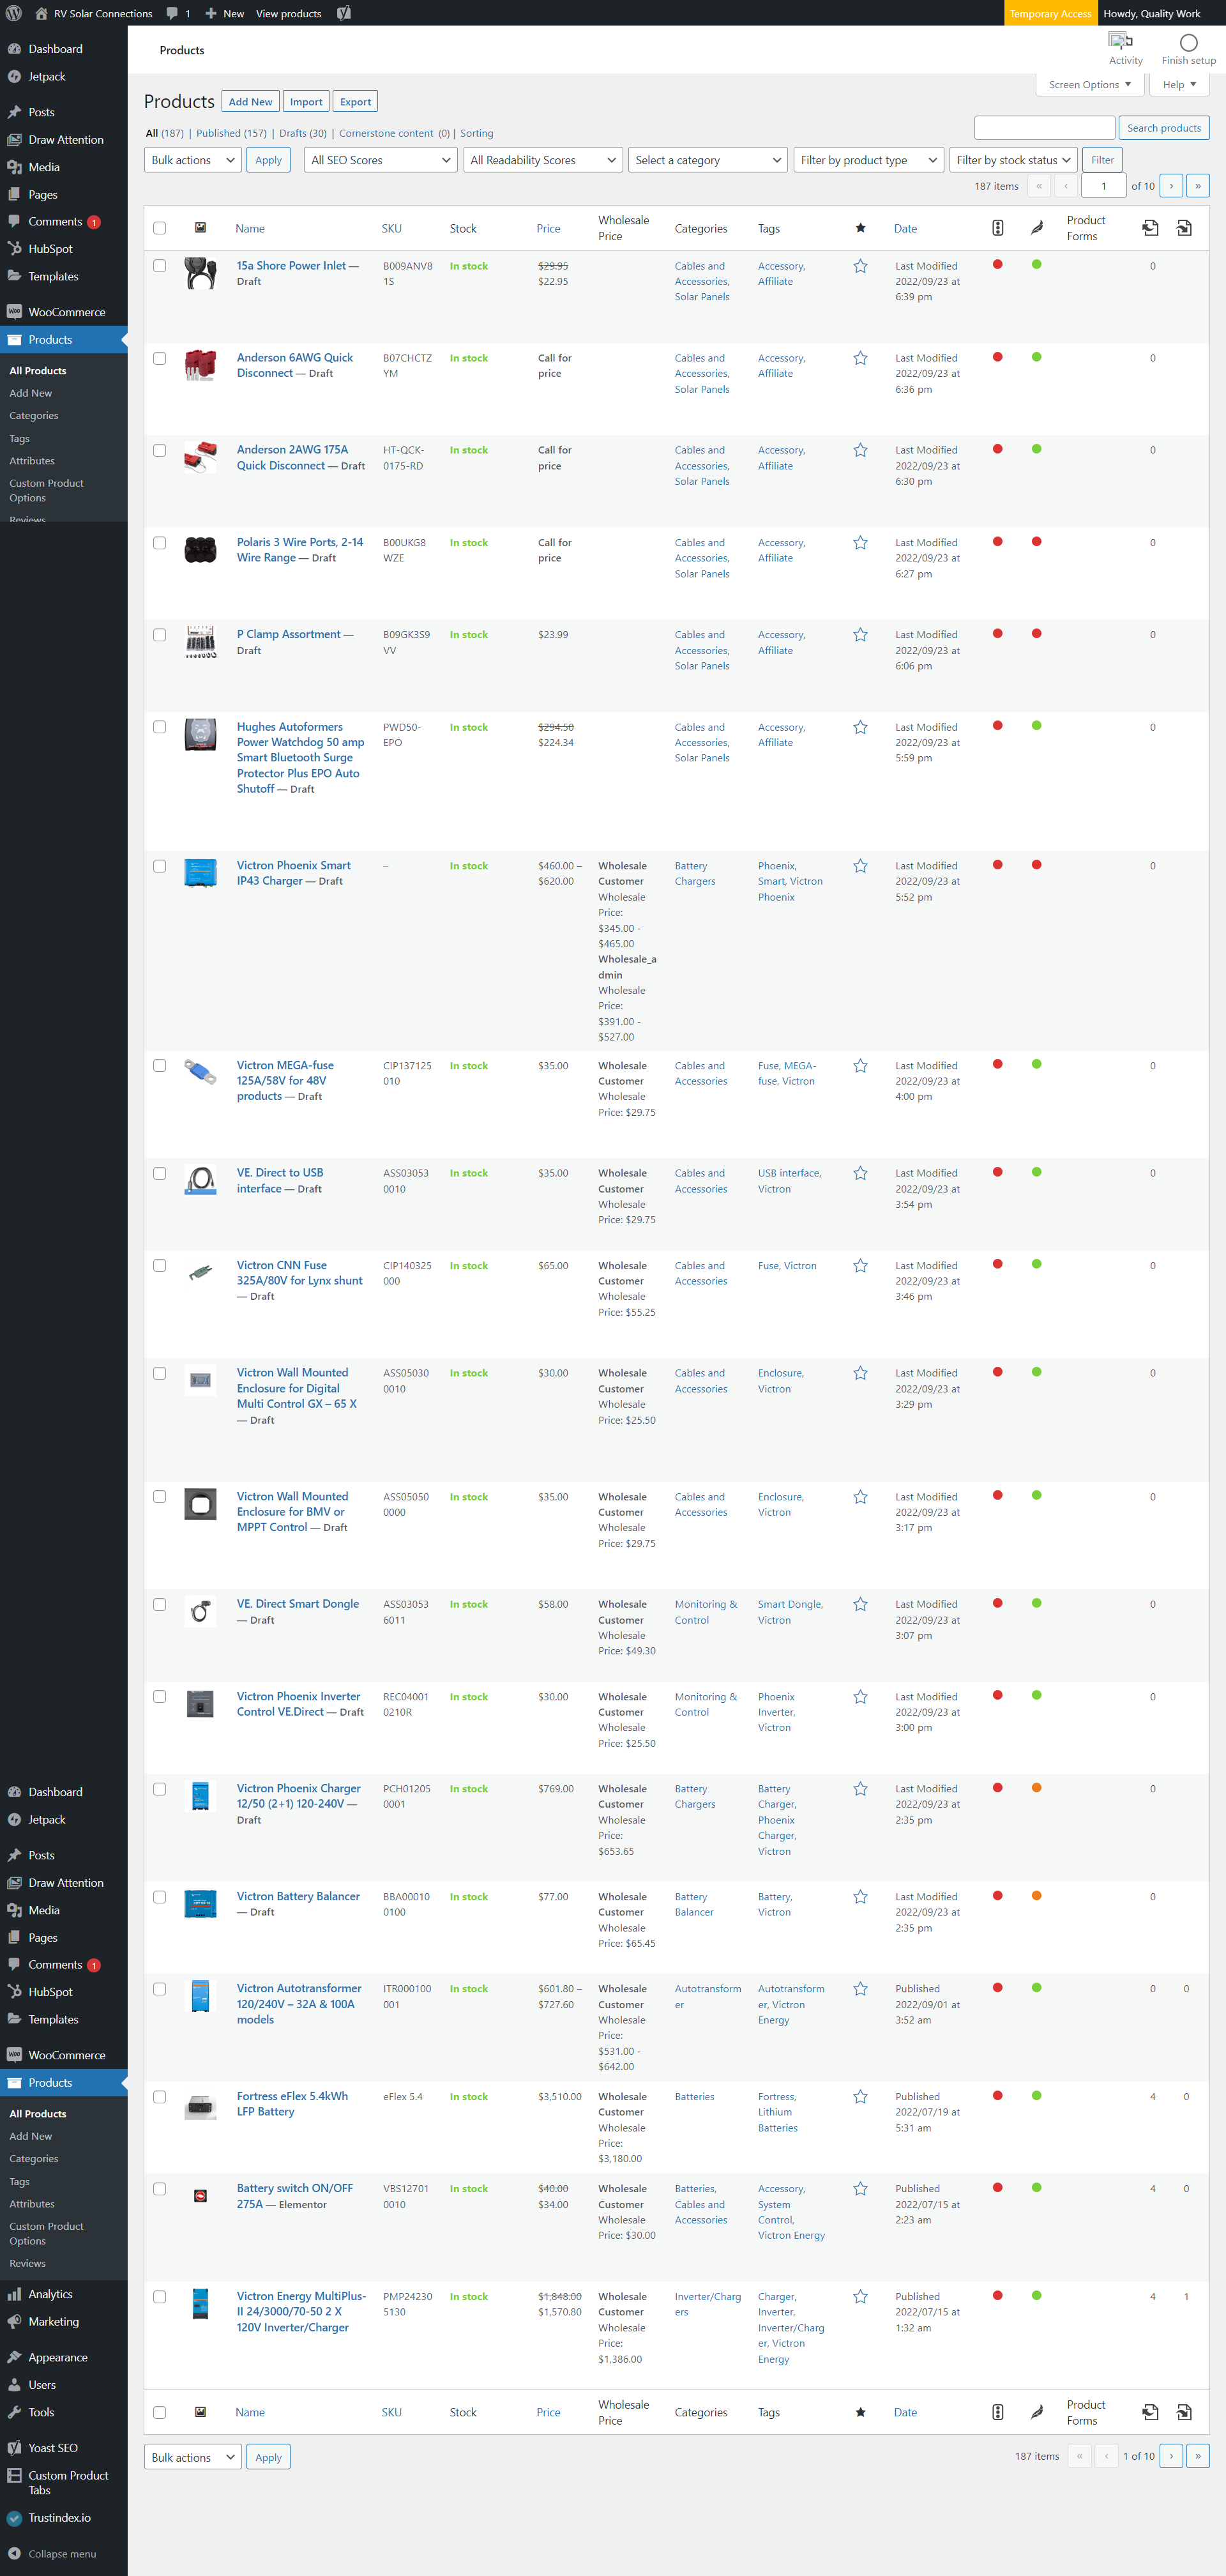This screenshot has height=2576, width=1226.
Task: Expand the Select a category dropdown
Action: (x=707, y=160)
